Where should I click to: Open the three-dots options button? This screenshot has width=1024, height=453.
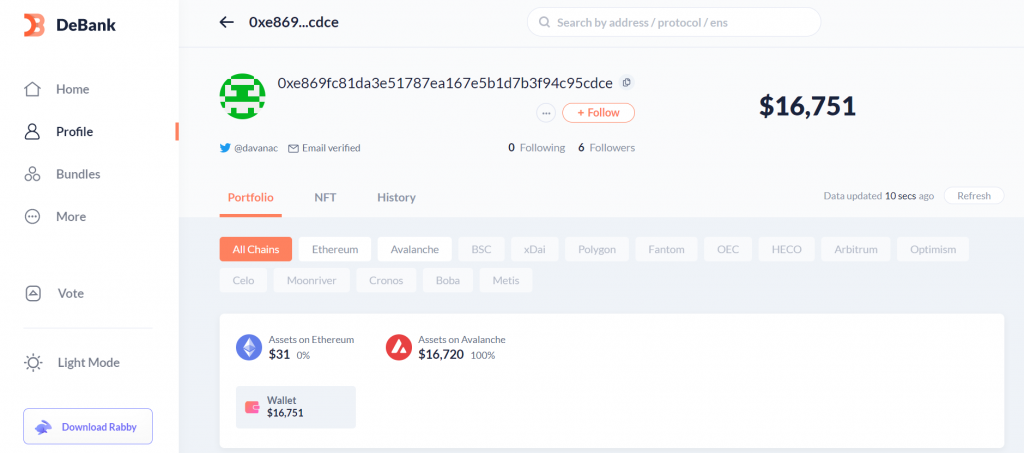point(546,113)
